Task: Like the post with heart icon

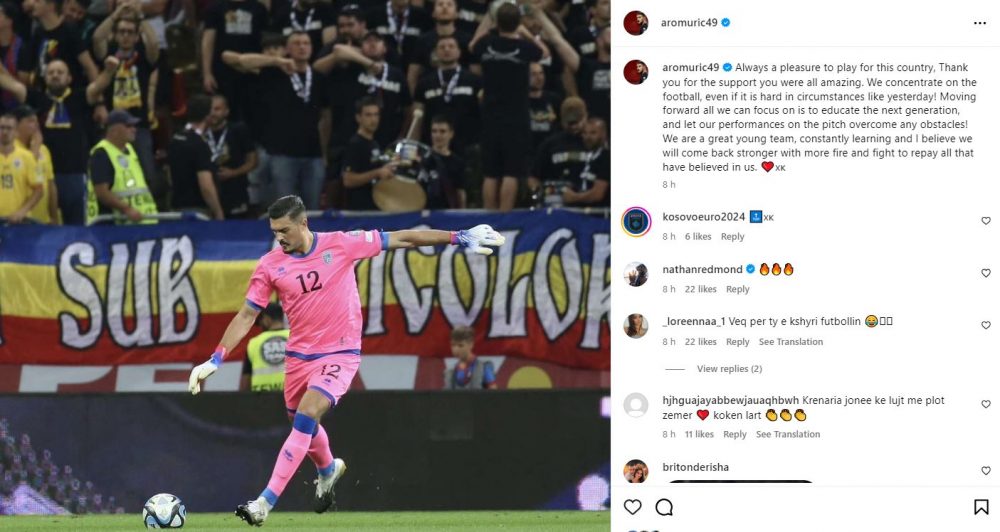Action: (x=633, y=507)
